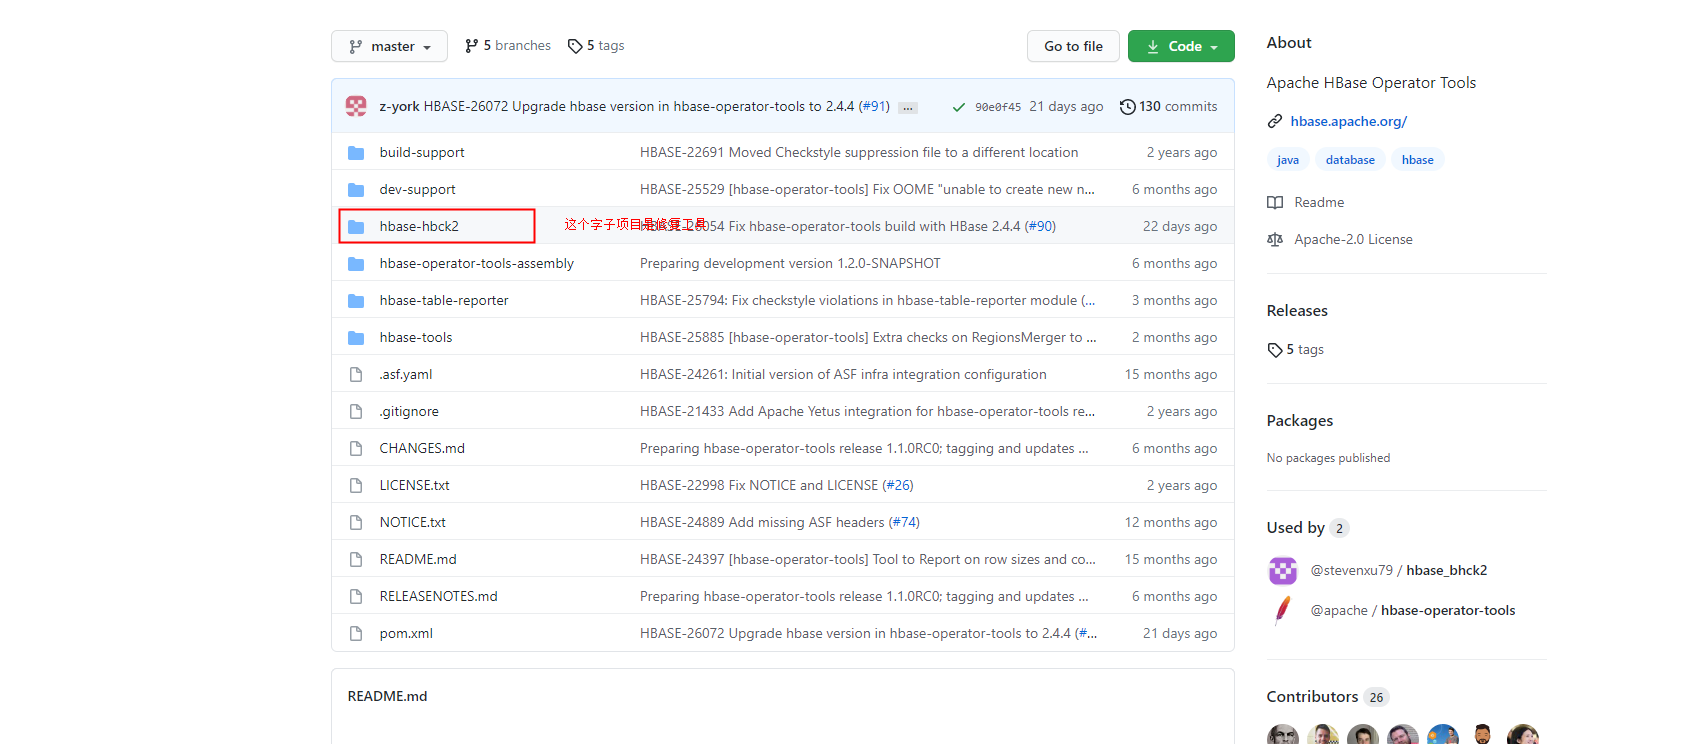Open the Used by heading link
This screenshot has height=744, width=1681.
click(1308, 528)
